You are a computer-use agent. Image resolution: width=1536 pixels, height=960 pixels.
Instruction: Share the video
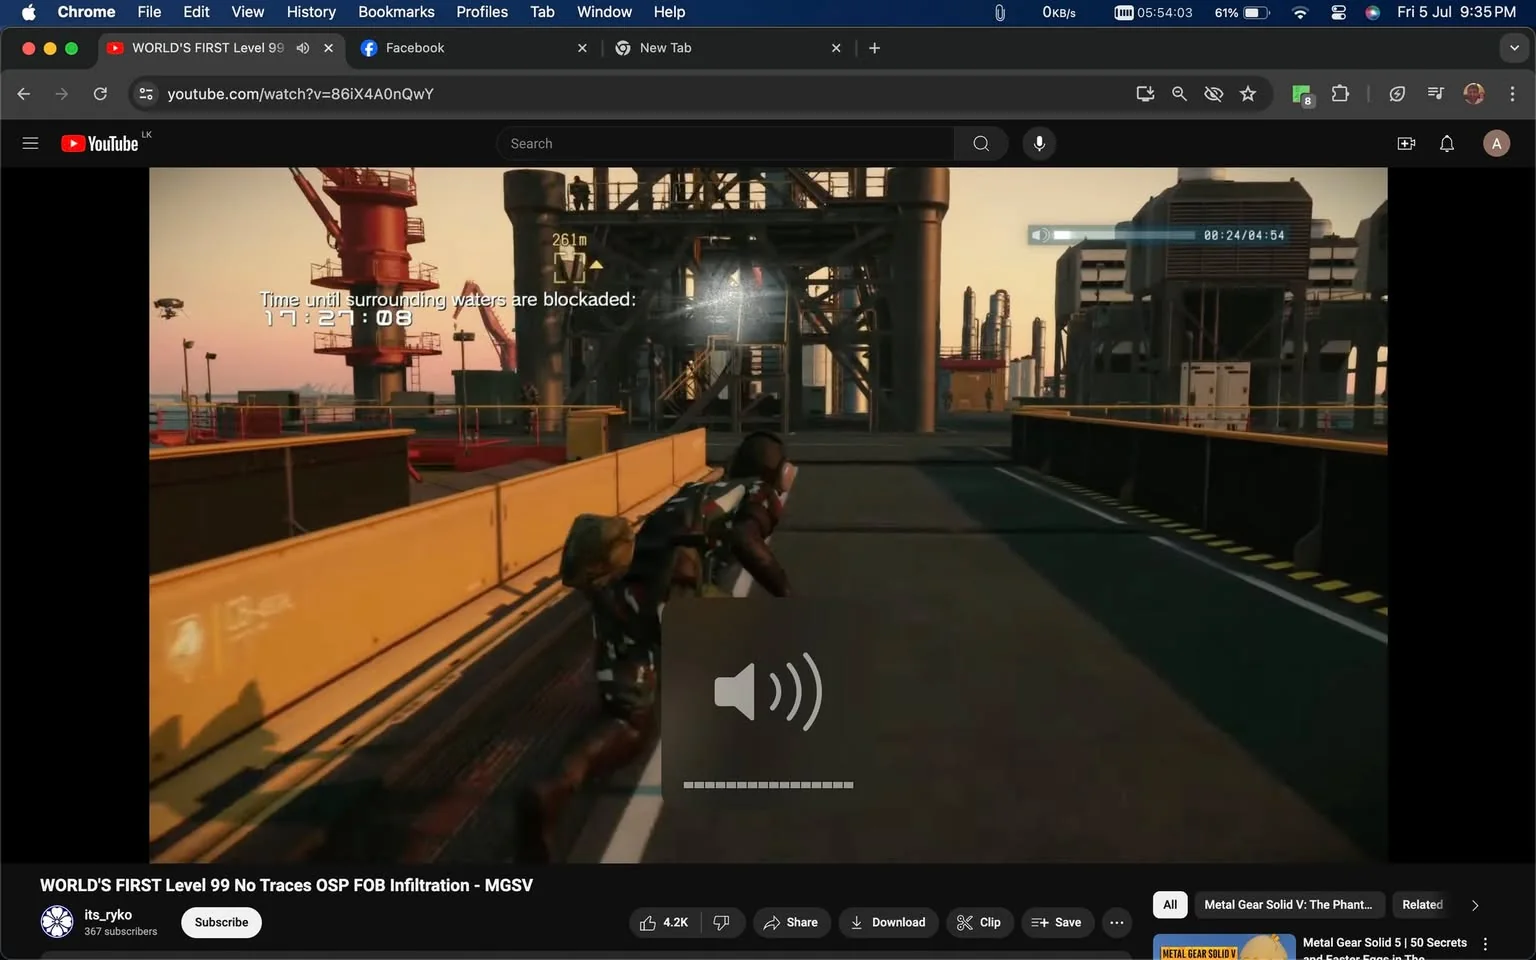coord(791,922)
